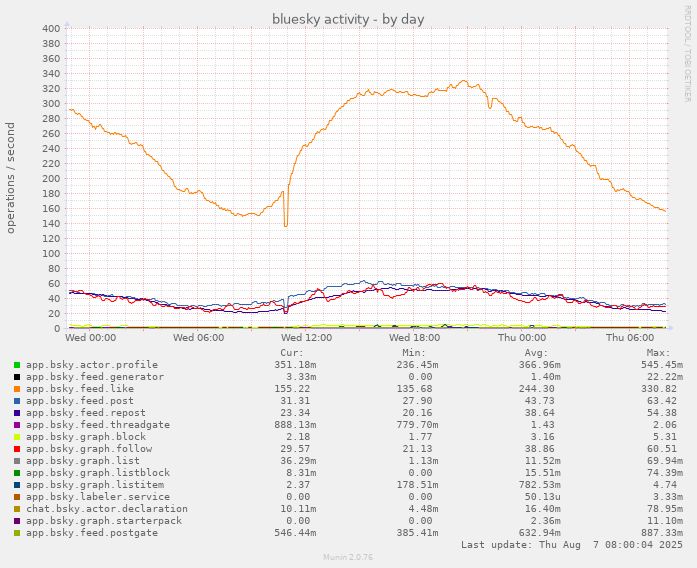Click the 400 y-axis tick label
Viewport: 697px width, 568px height.
point(51,29)
